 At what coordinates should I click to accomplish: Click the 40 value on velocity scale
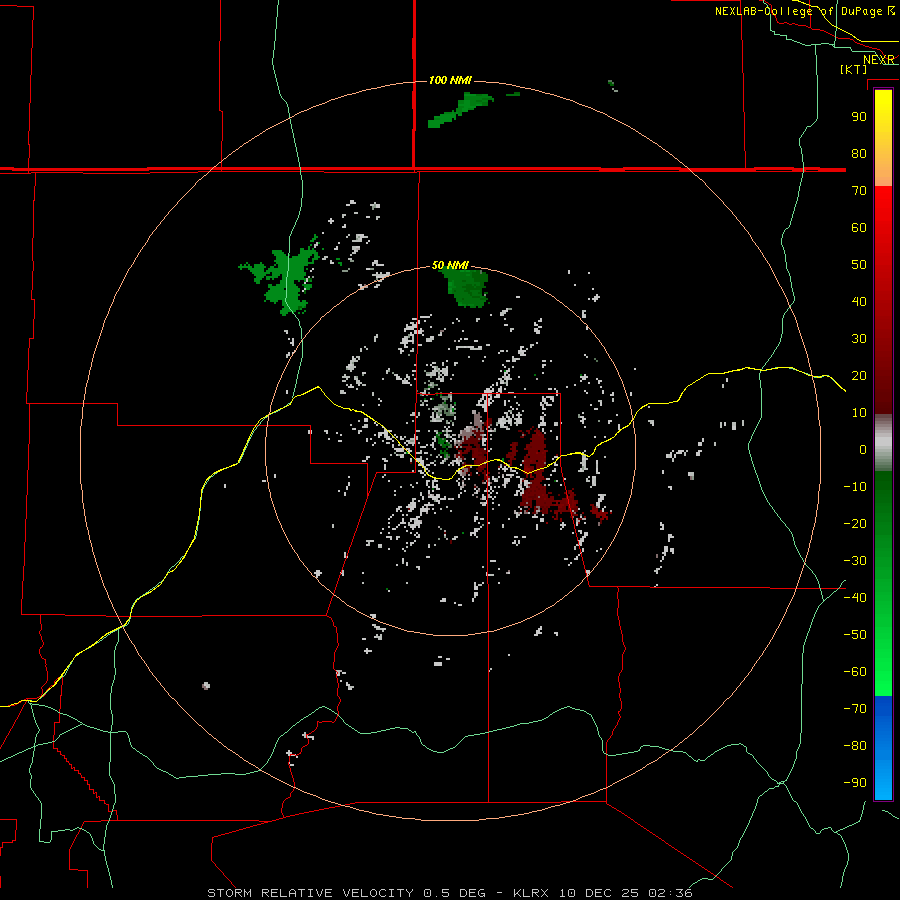(x=859, y=302)
